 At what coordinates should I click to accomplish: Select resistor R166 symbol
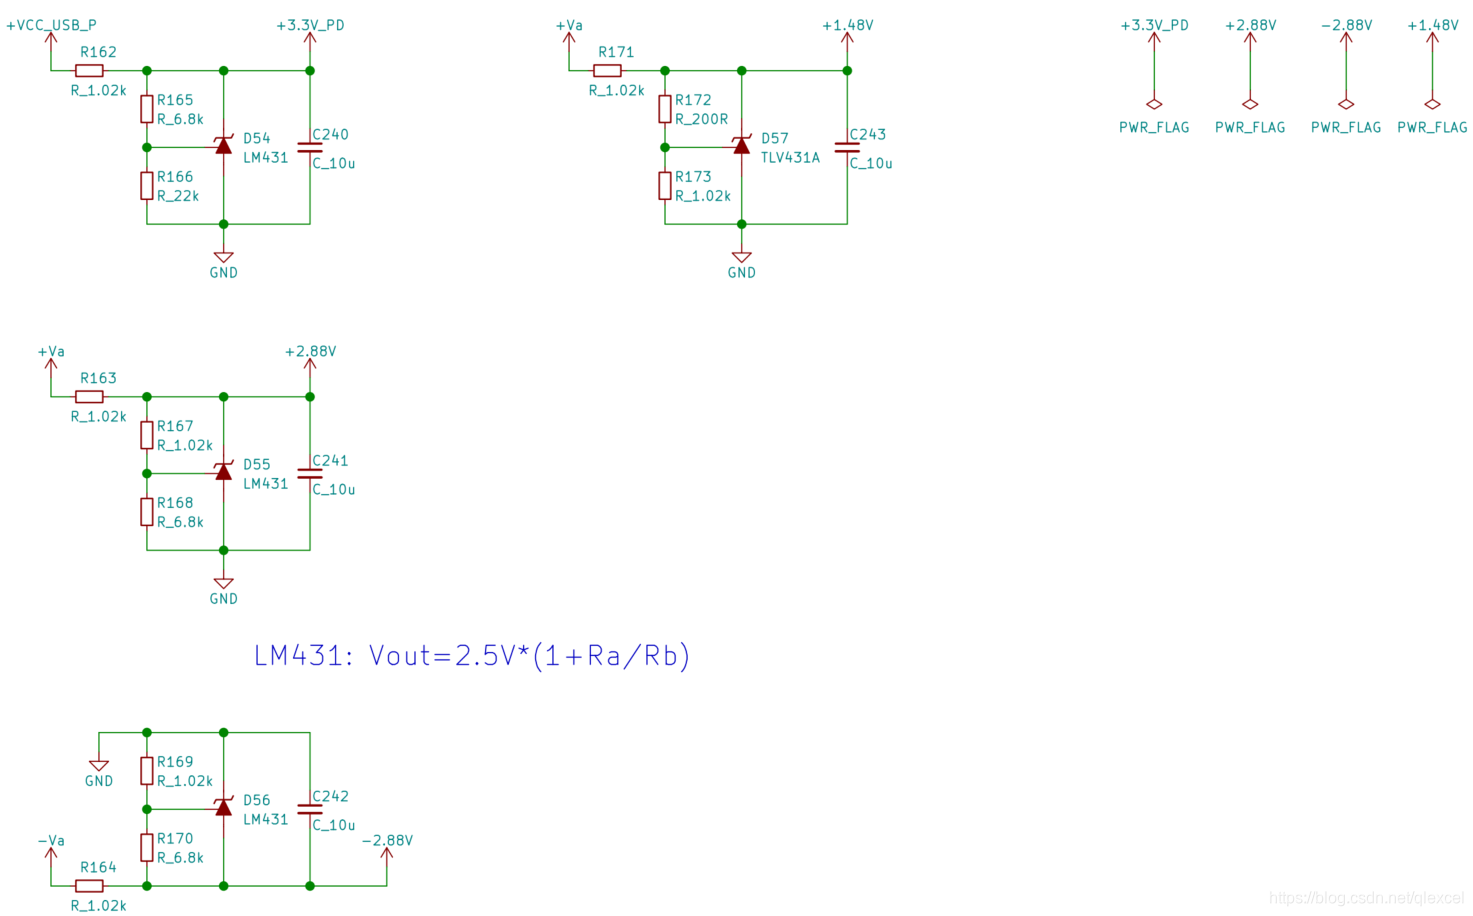(x=147, y=186)
